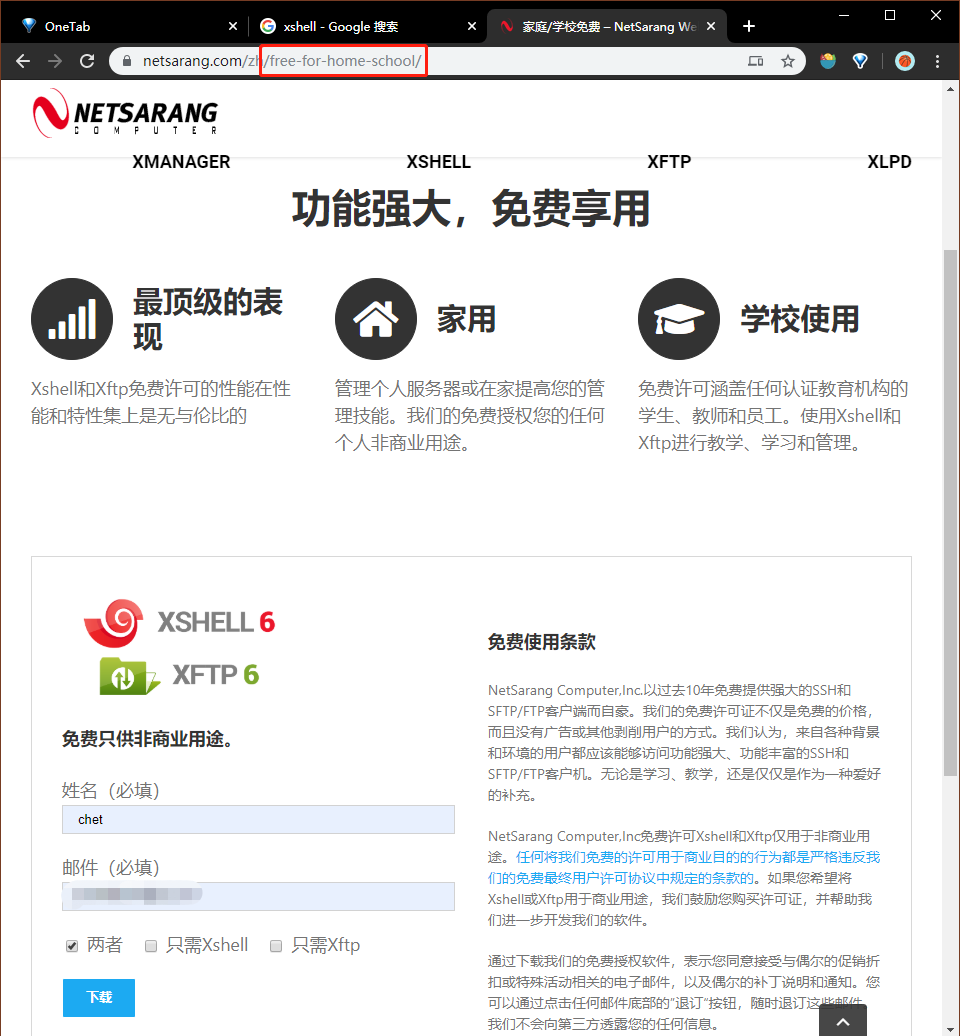
Task: Close the xshell Google search tab
Action: pos(472,26)
